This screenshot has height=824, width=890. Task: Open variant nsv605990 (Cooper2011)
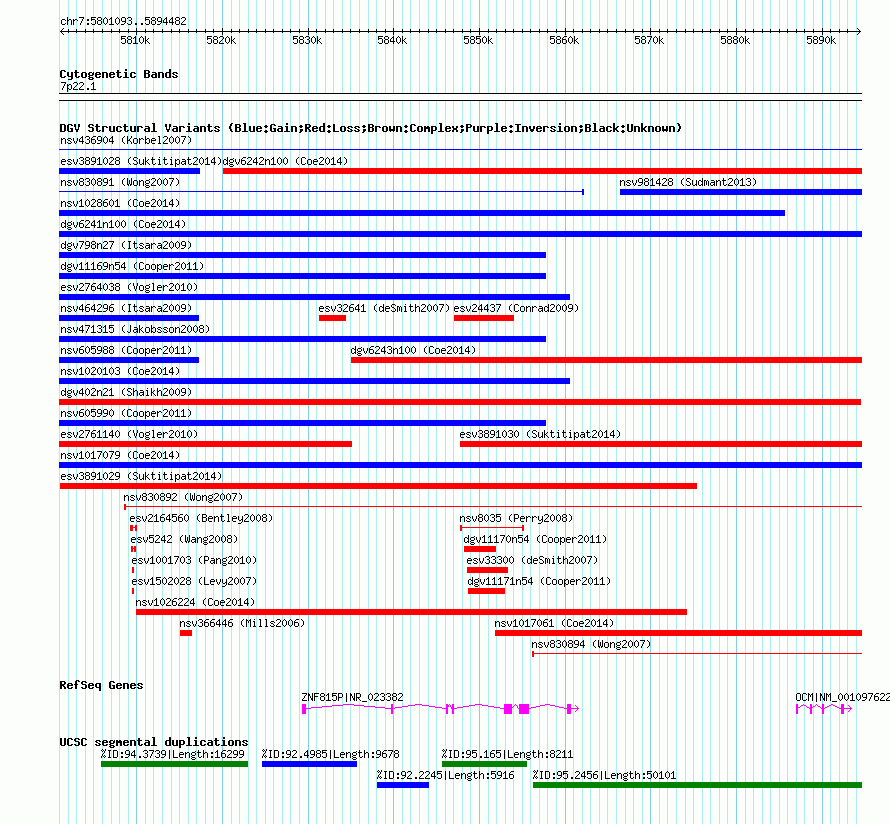(126, 413)
